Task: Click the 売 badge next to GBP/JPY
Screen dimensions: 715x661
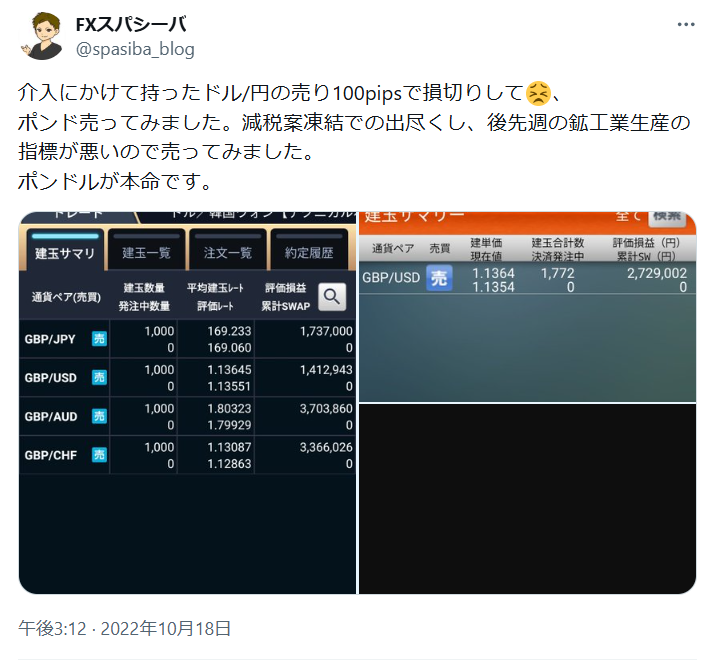Action: [x=99, y=339]
